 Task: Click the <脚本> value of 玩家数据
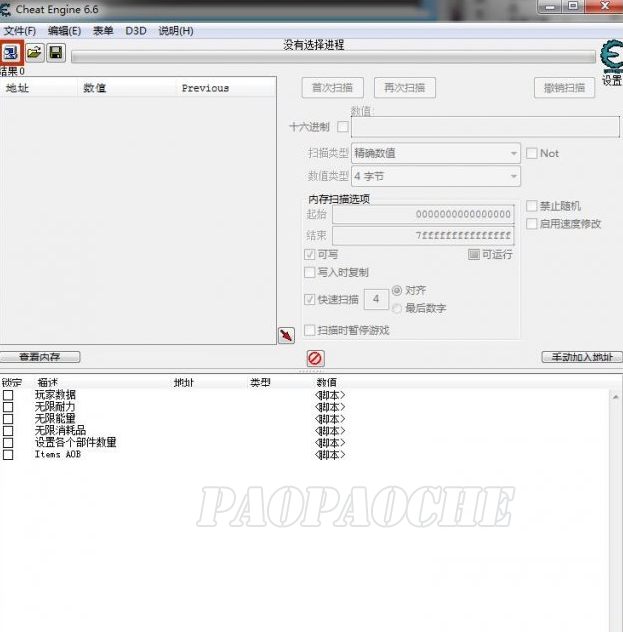click(x=330, y=395)
